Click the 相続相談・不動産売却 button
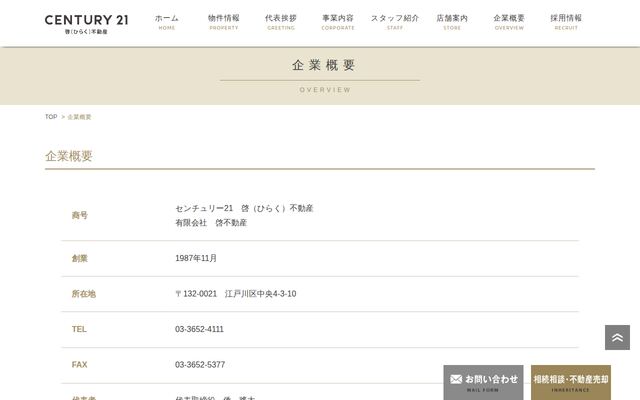The image size is (640, 400). tap(571, 382)
